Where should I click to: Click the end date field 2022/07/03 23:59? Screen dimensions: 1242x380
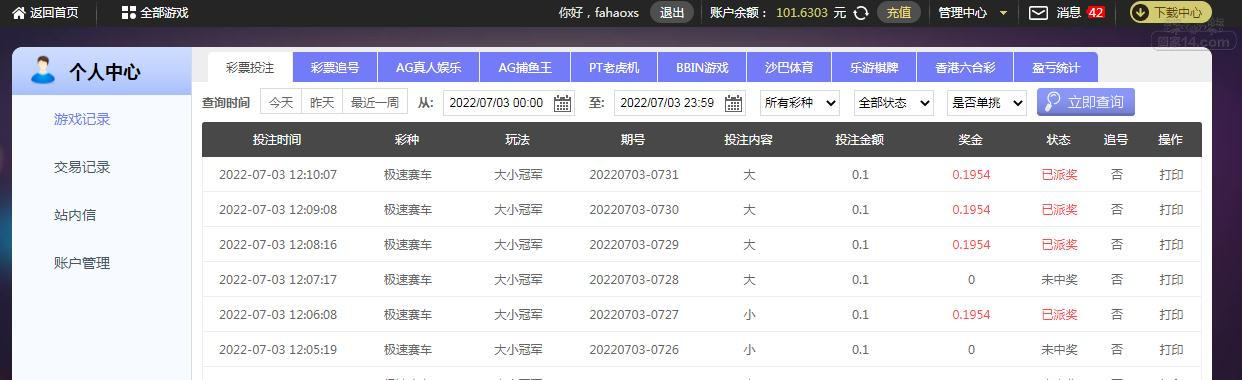(x=680, y=102)
